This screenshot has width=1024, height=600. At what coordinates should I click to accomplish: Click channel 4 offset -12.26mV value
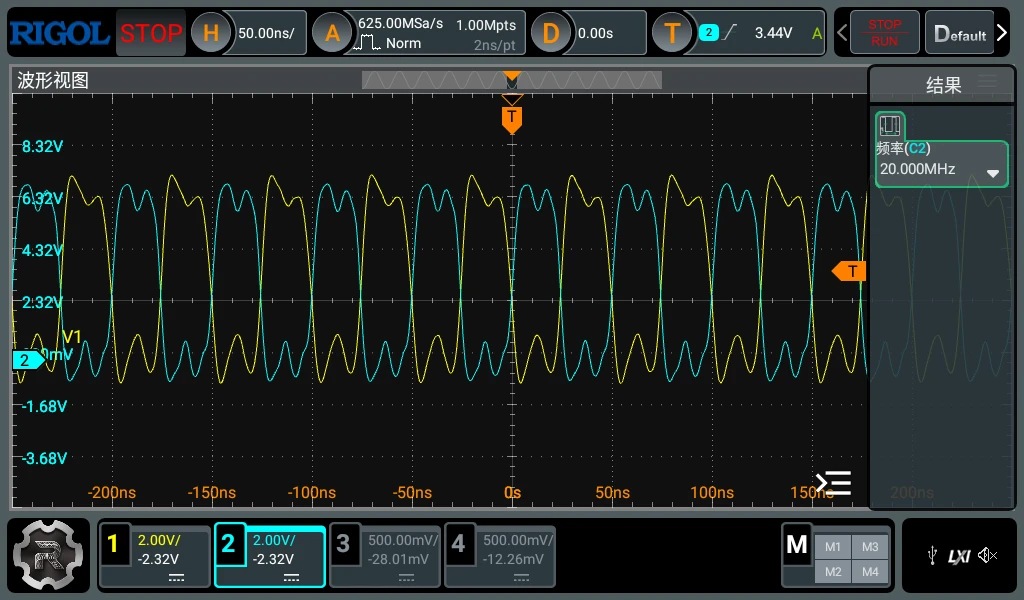[x=513, y=560]
